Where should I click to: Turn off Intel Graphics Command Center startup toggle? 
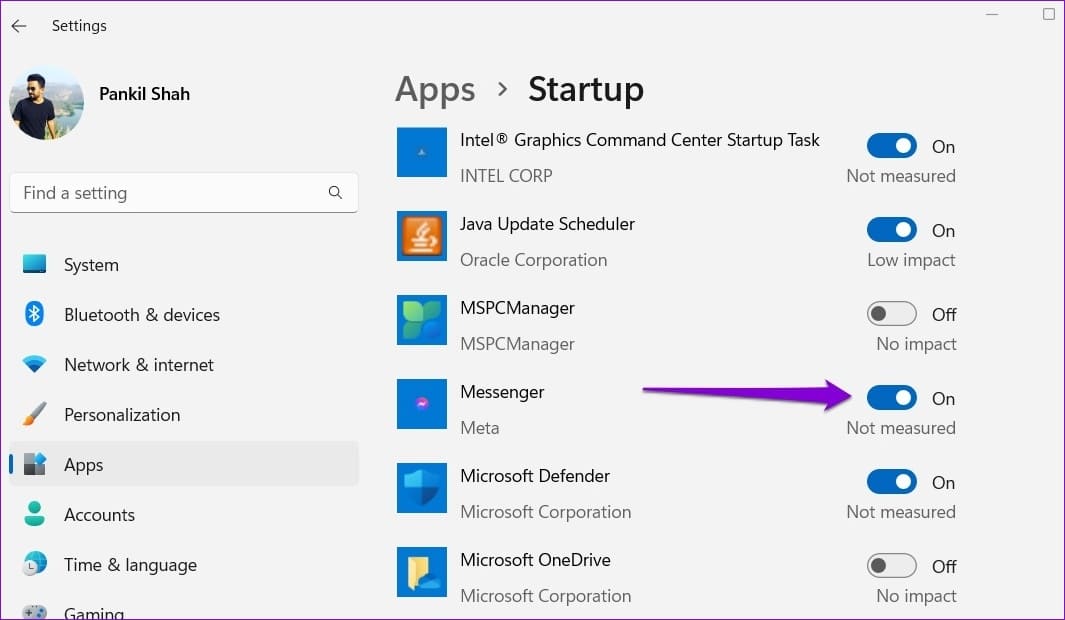[x=892, y=146]
